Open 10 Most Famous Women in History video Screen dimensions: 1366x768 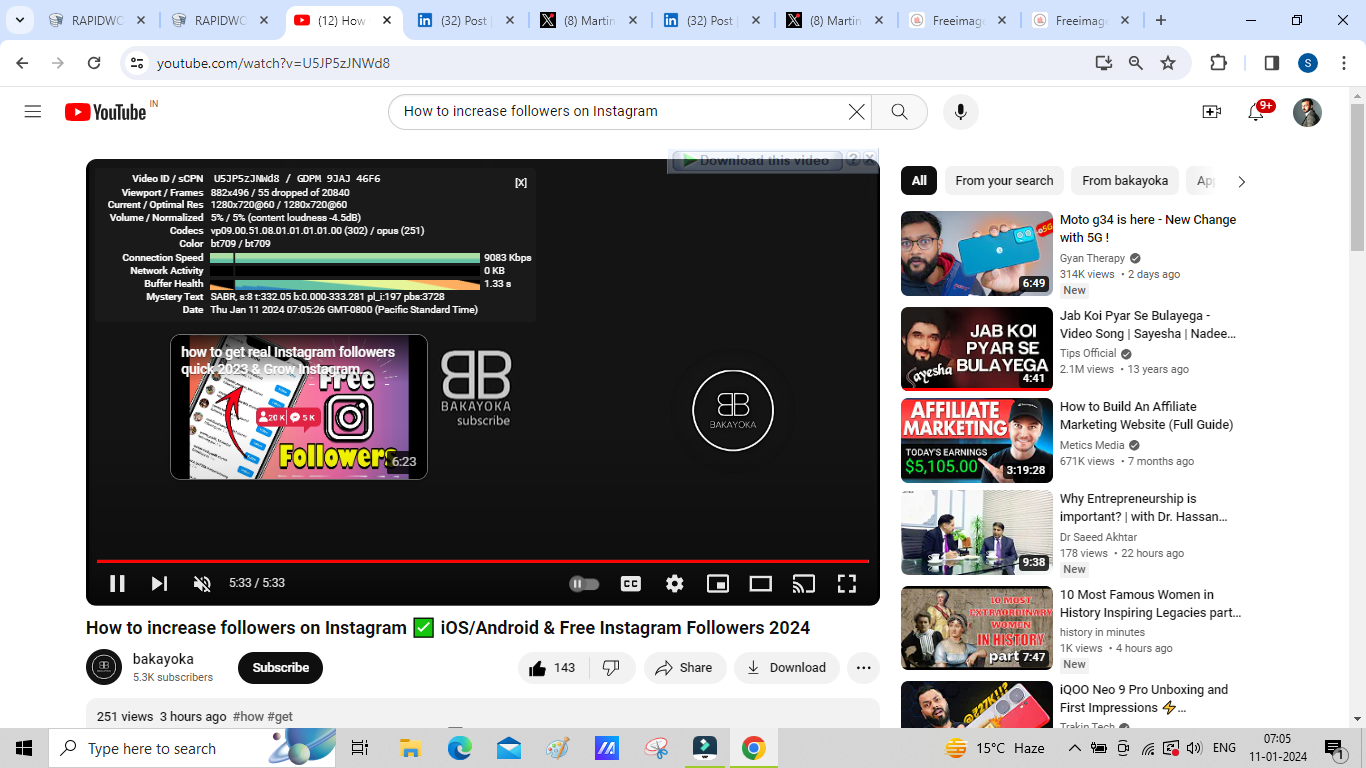click(x=1150, y=603)
